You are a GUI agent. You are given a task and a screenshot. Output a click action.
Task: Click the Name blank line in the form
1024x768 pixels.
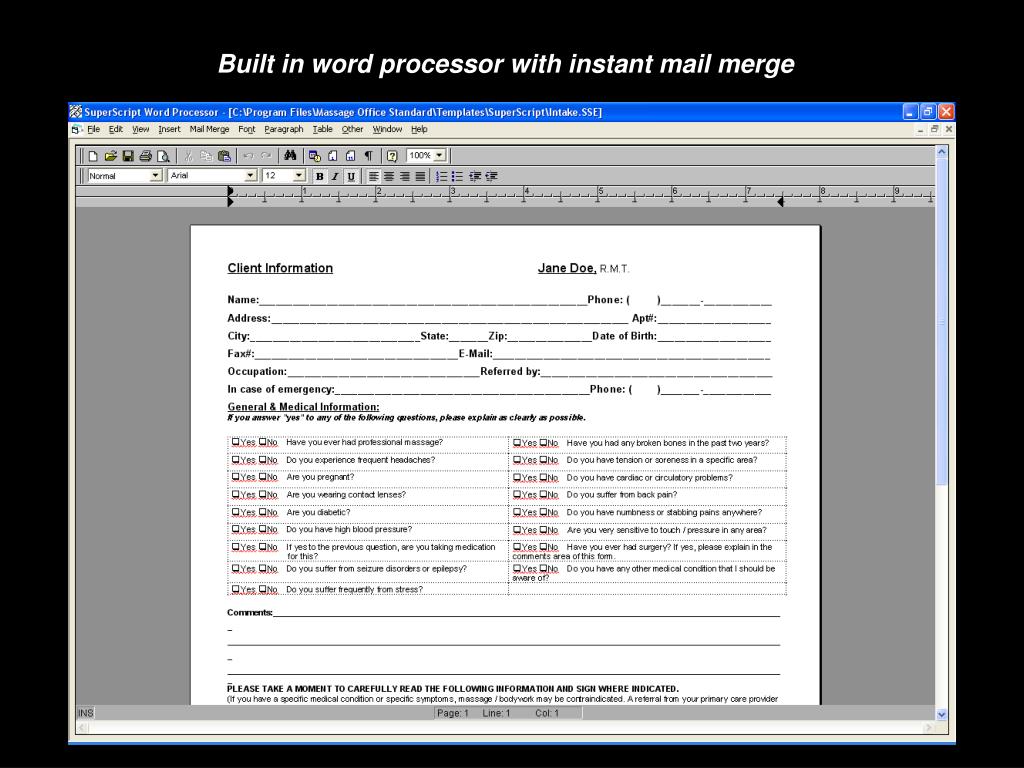point(423,302)
